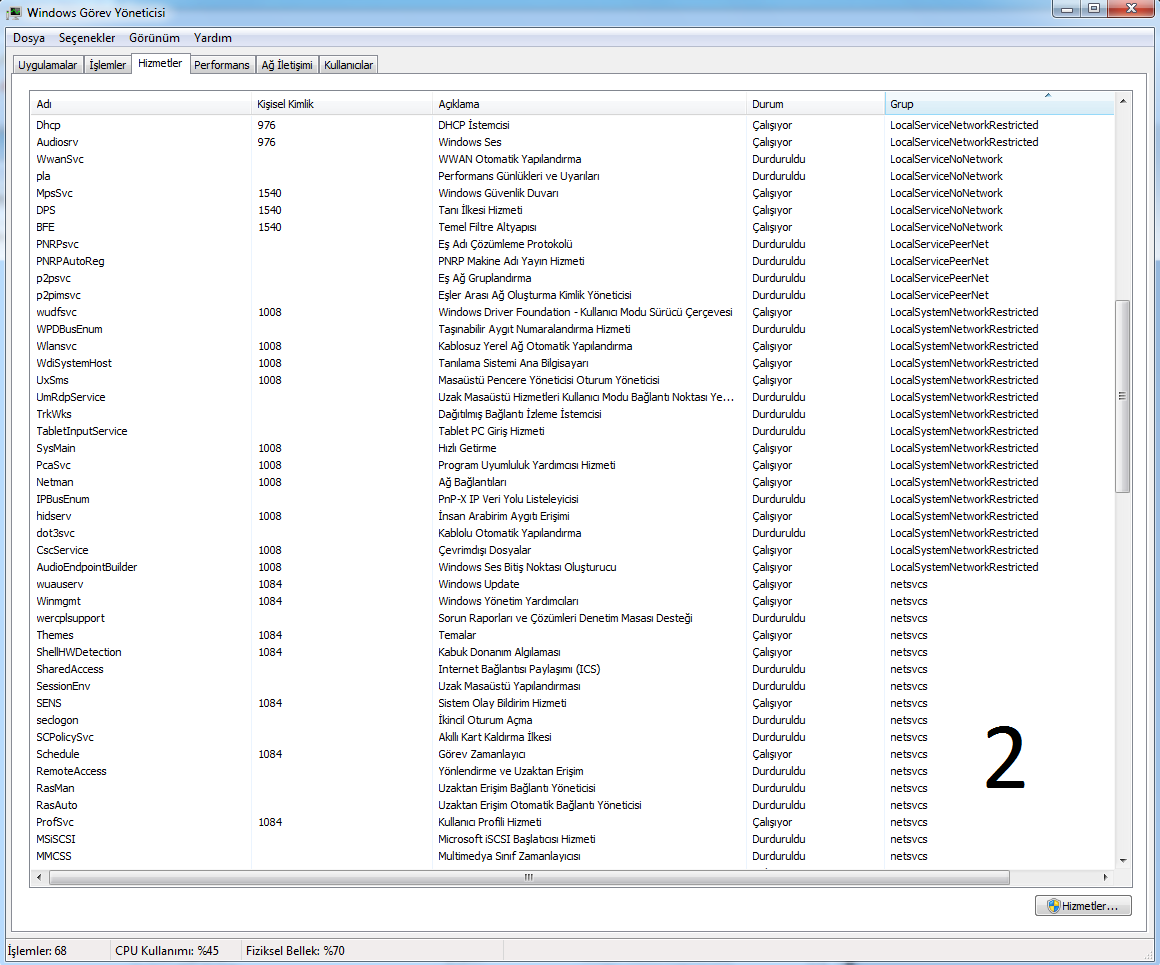Screen dimensions: 1160x965
Task: Reverse sort on the Grup column header
Action: pos(999,104)
